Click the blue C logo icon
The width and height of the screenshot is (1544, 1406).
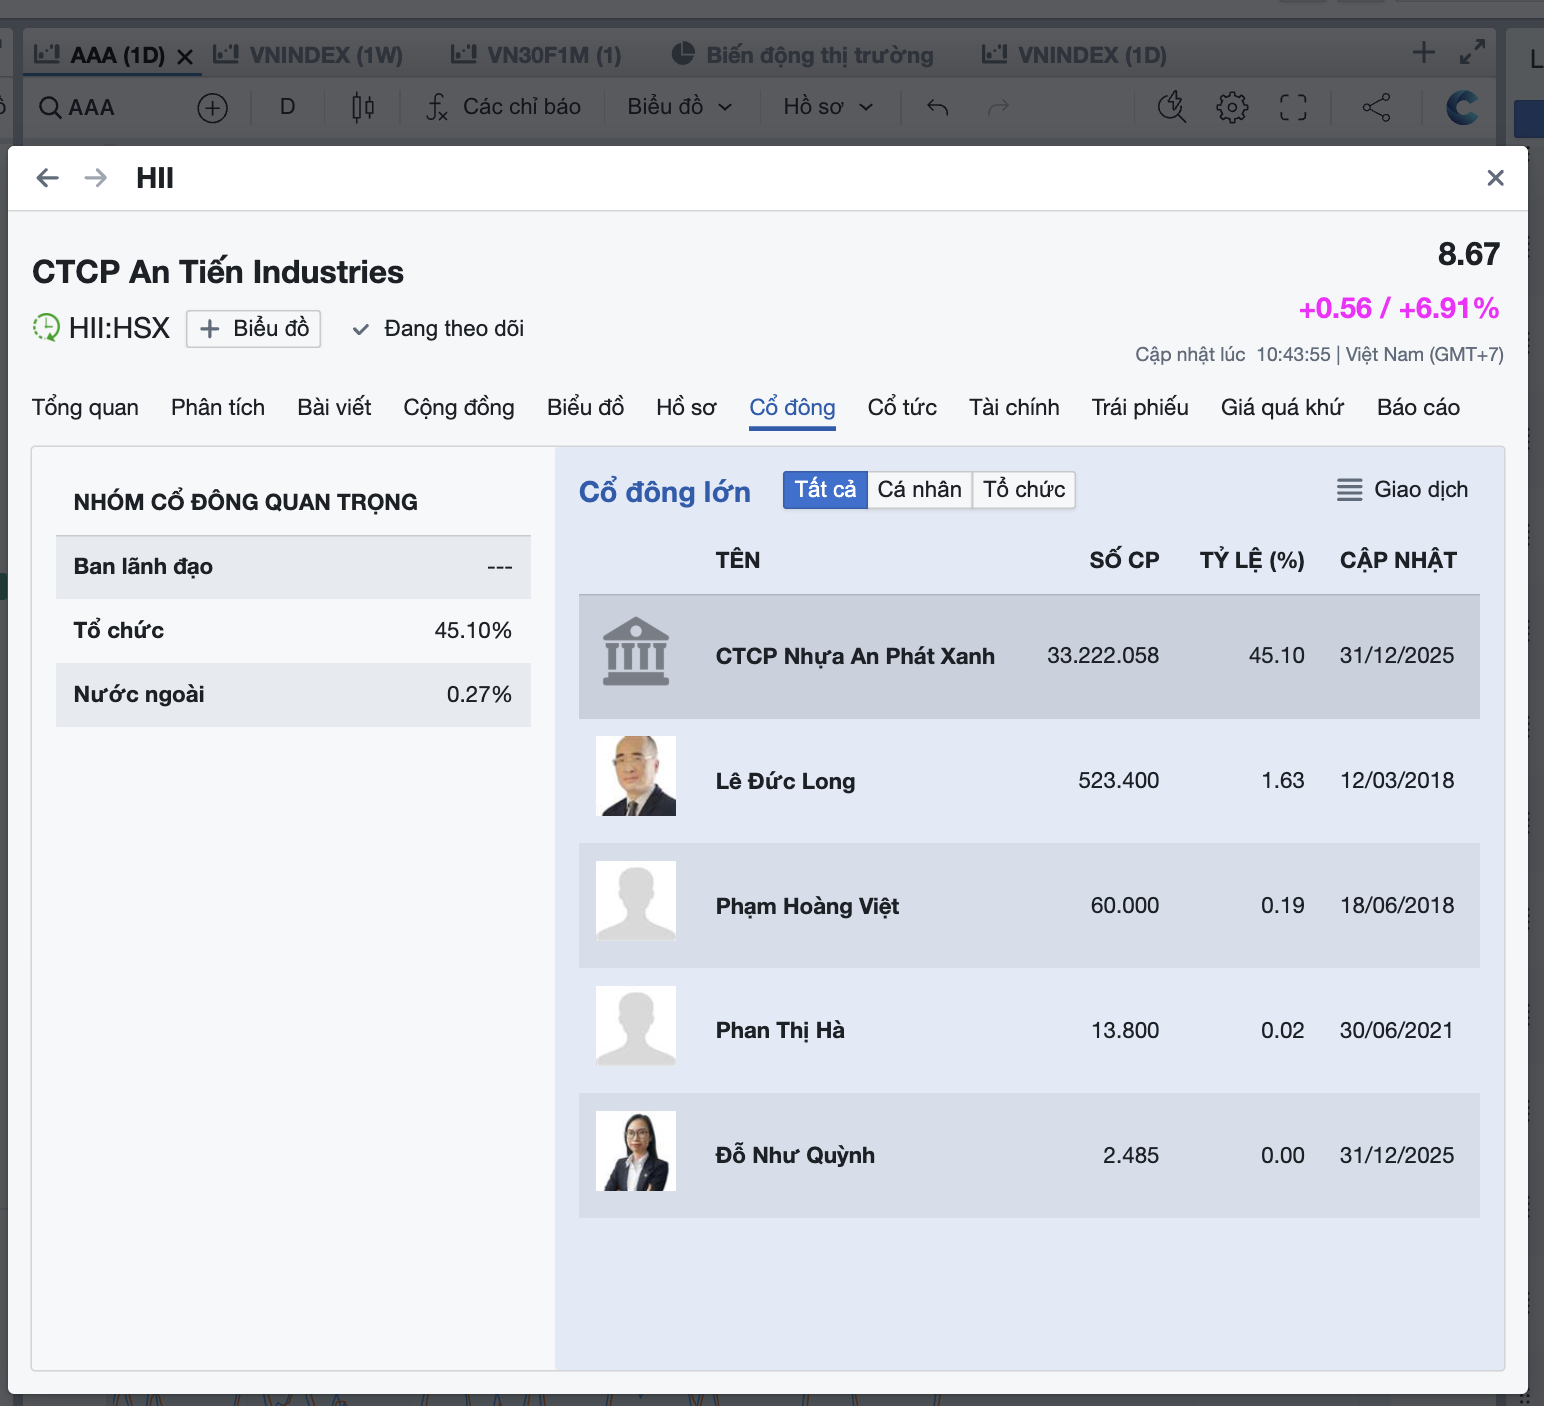click(x=1462, y=107)
